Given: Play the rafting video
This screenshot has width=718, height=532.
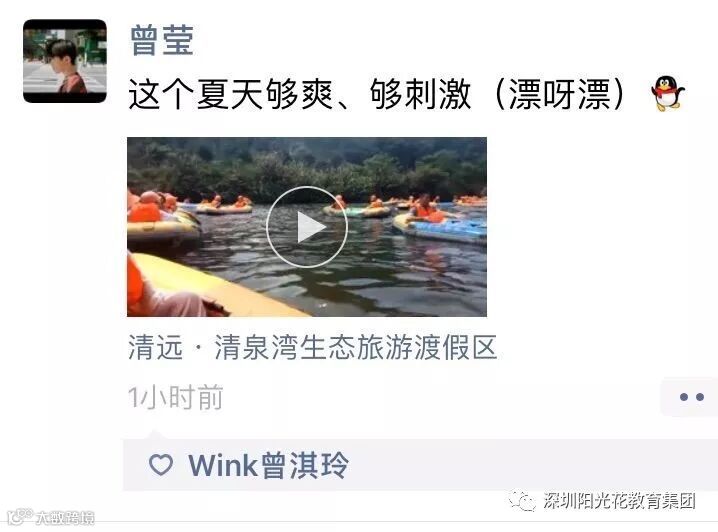Looking at the screenshot, I should (307, 227).
